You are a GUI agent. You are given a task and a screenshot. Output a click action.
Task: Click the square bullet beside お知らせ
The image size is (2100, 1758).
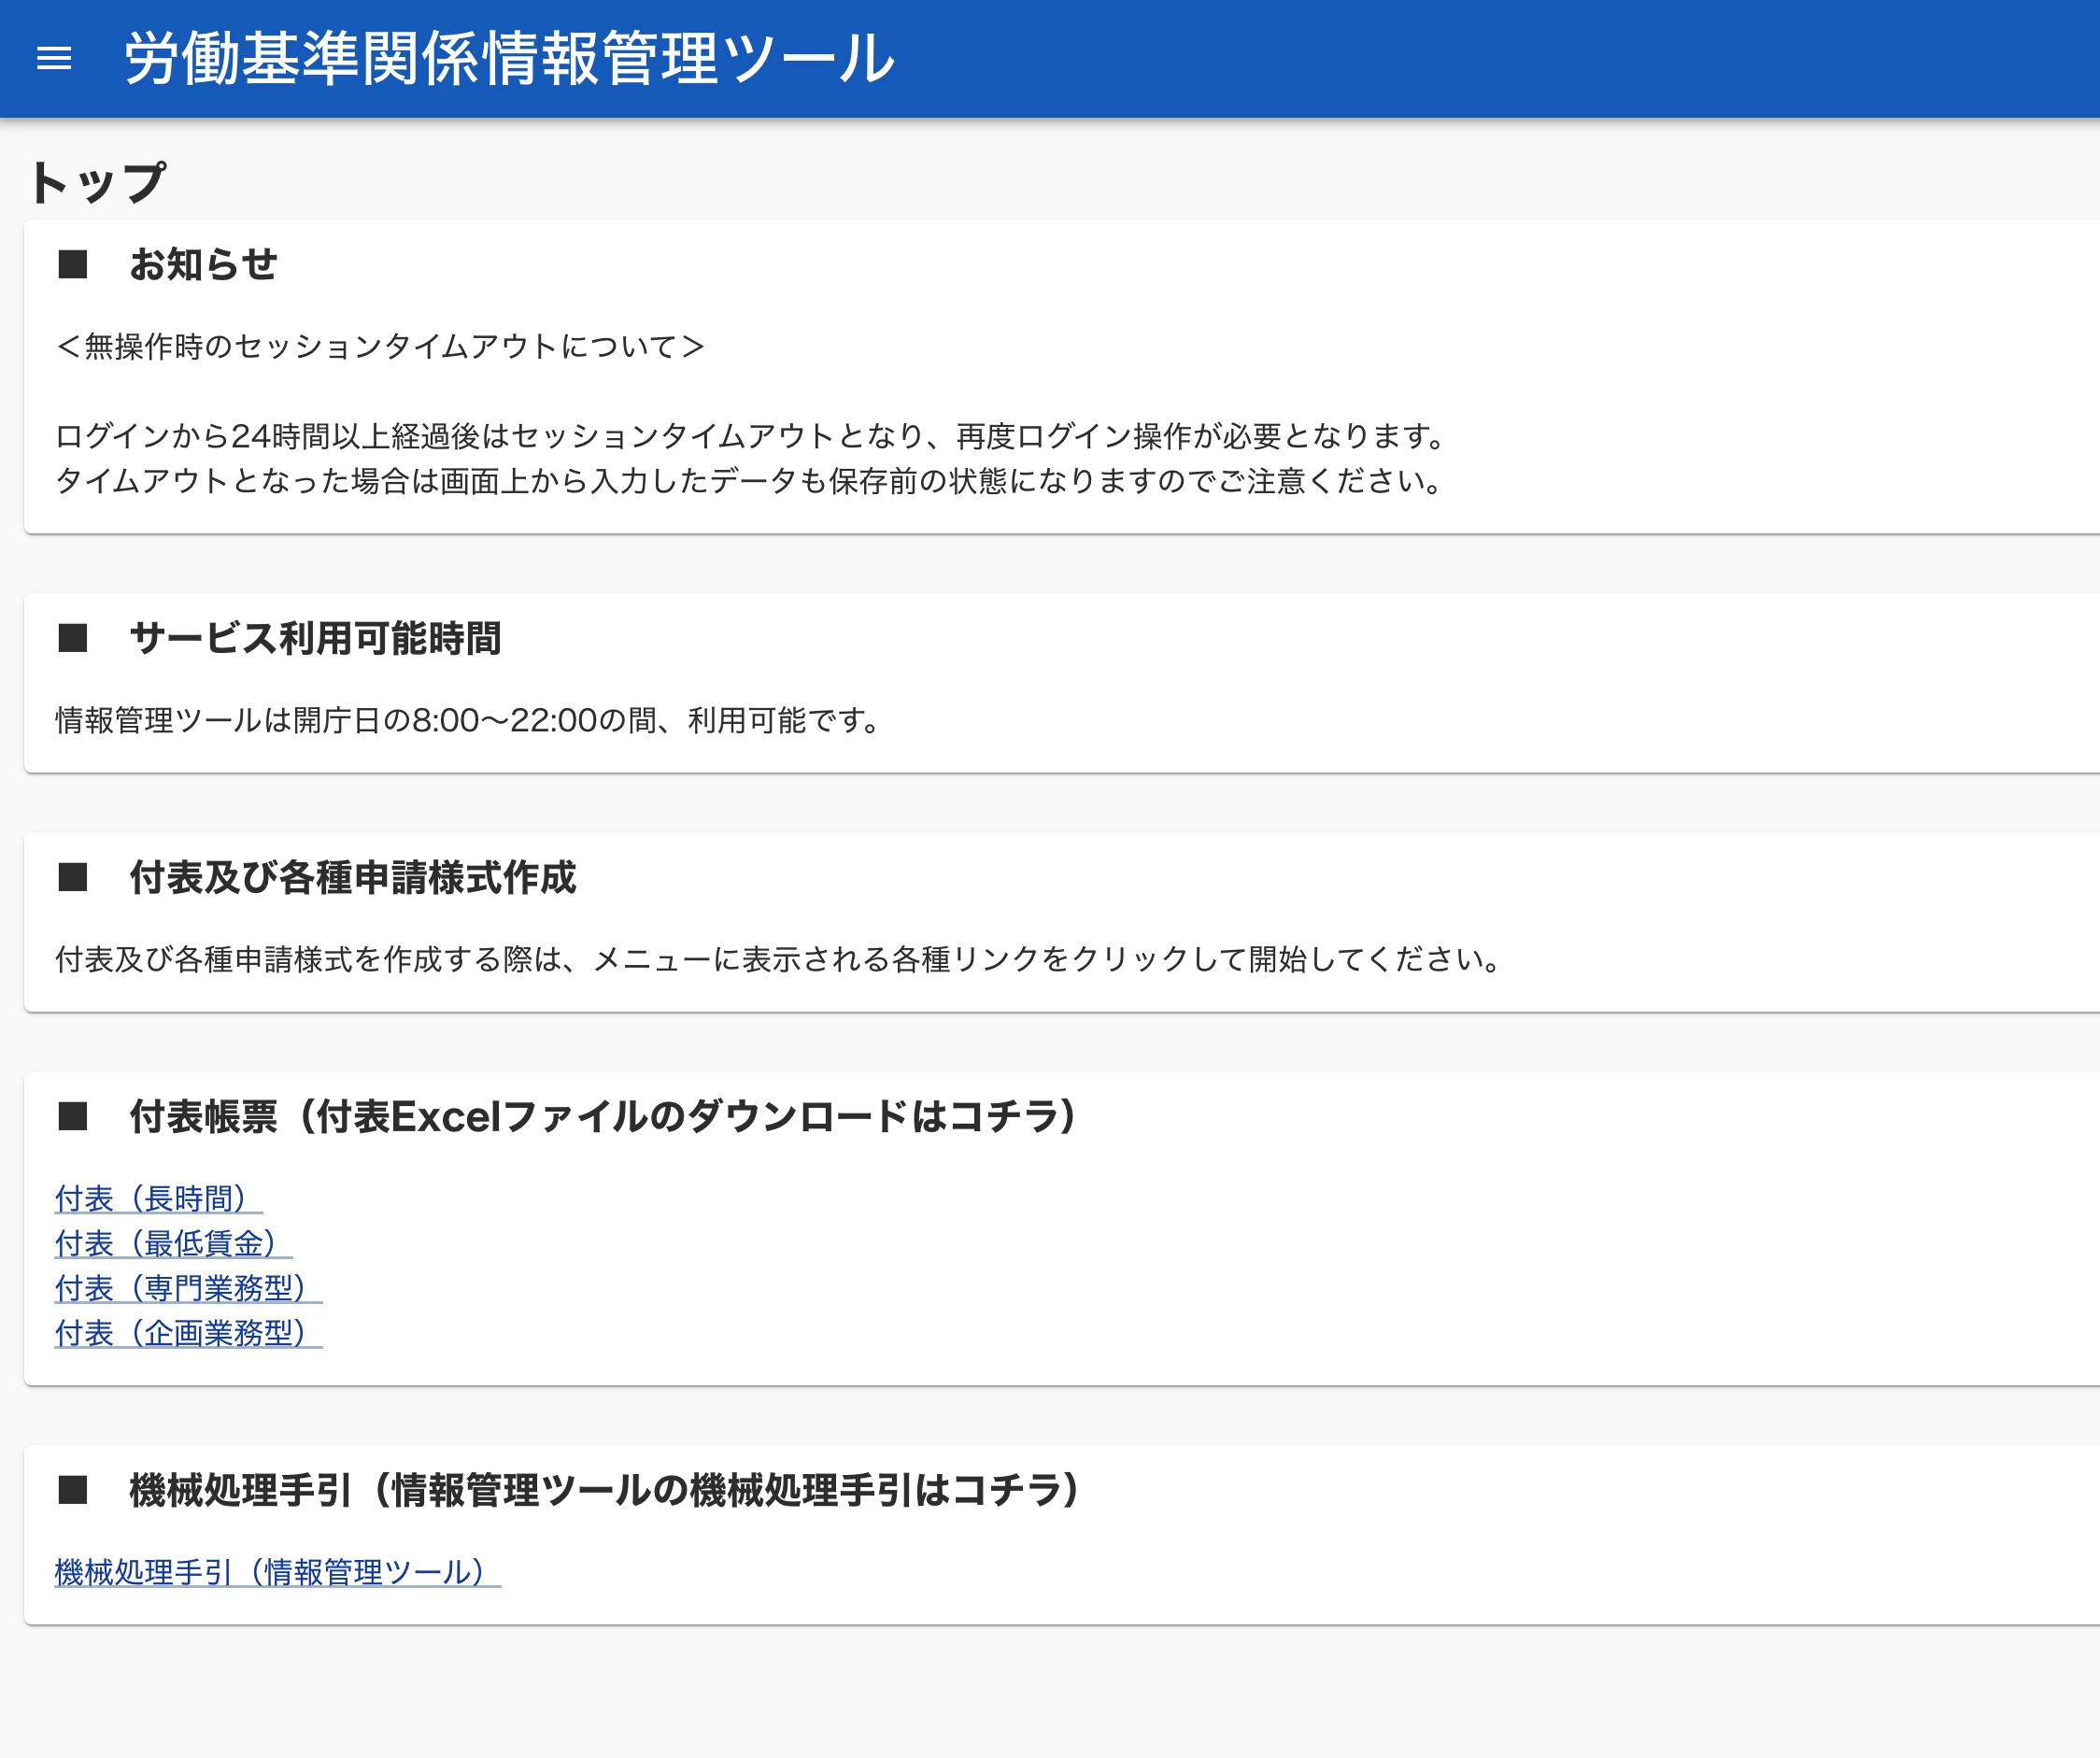(x=73, y=265)
